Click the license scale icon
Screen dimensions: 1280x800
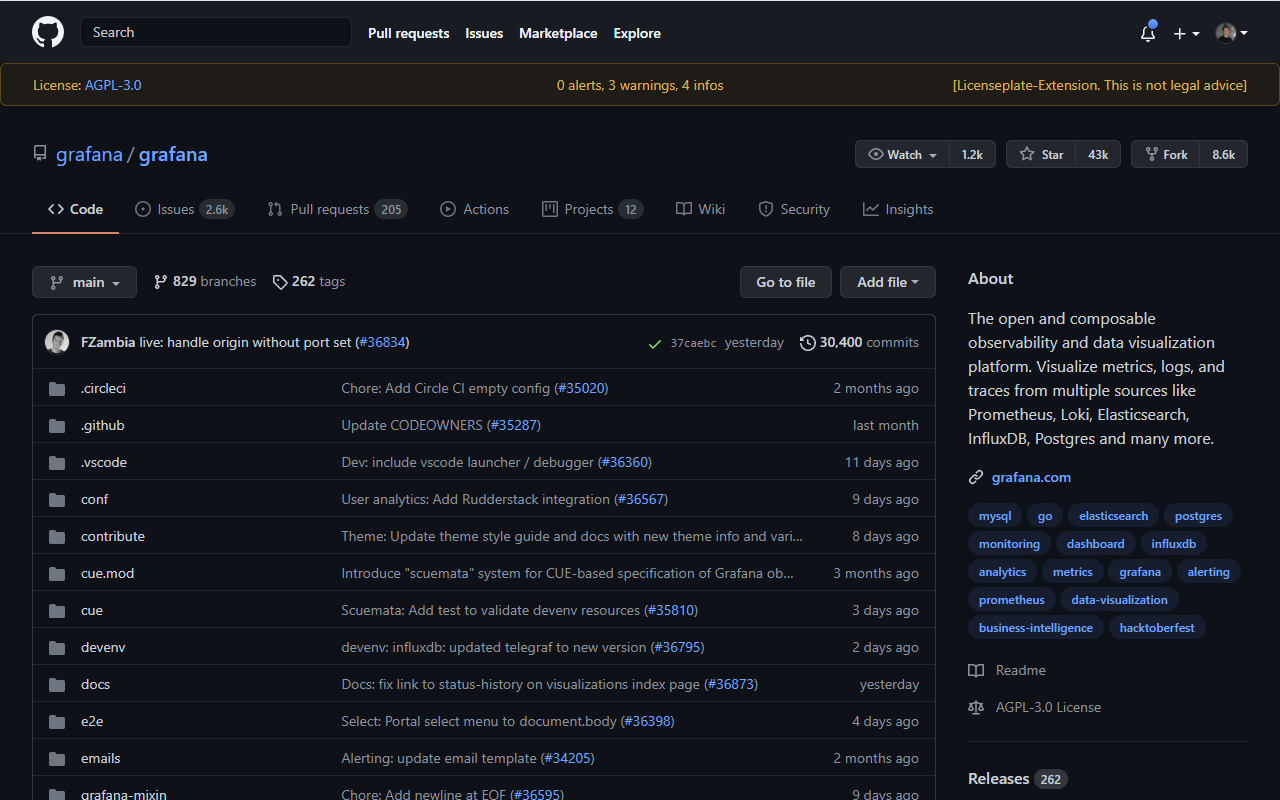976,707
